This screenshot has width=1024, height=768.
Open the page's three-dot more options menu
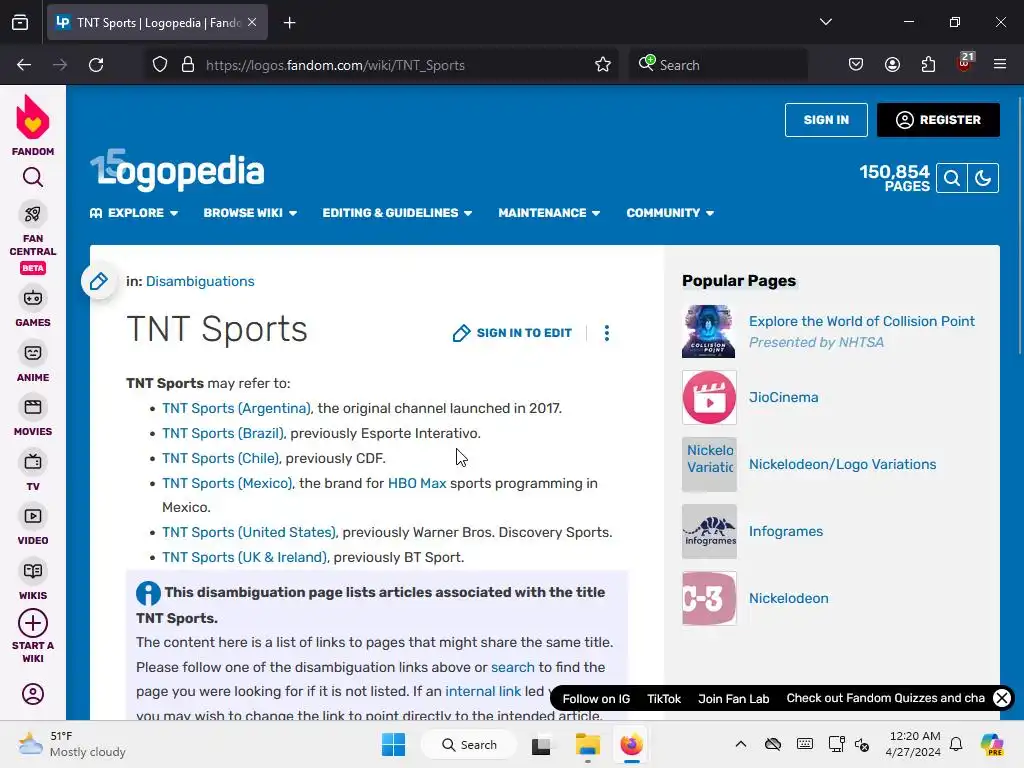point(607,333)
